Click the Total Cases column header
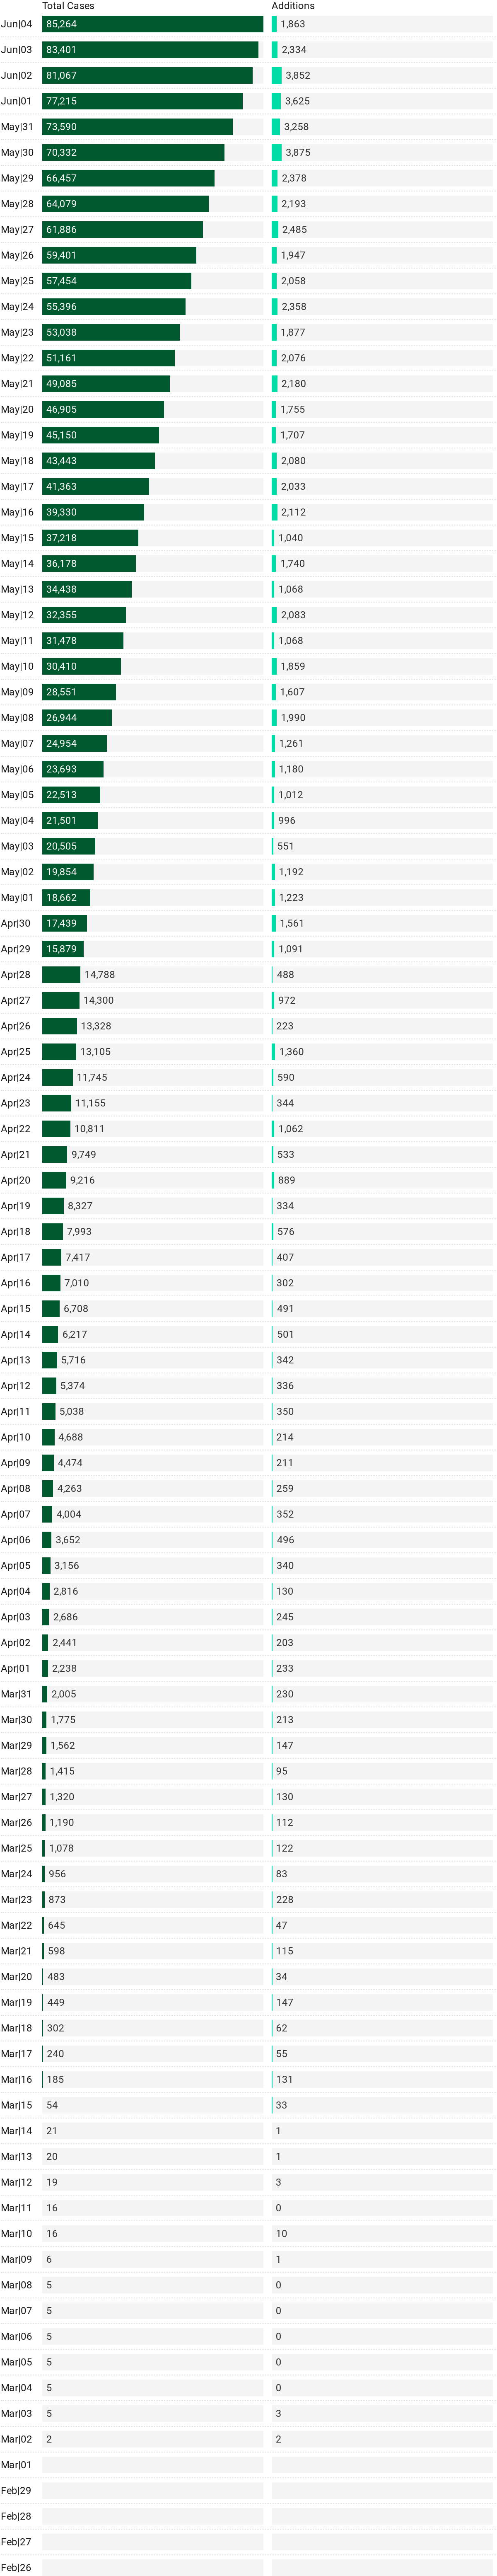Screen dimensions: 497x2576 (68, 6)
